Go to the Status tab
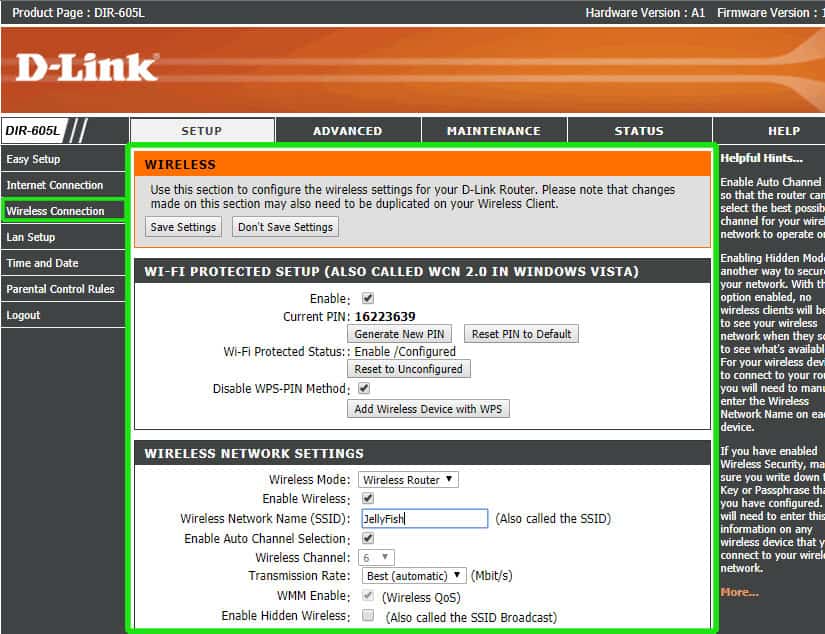 (639, 130)
